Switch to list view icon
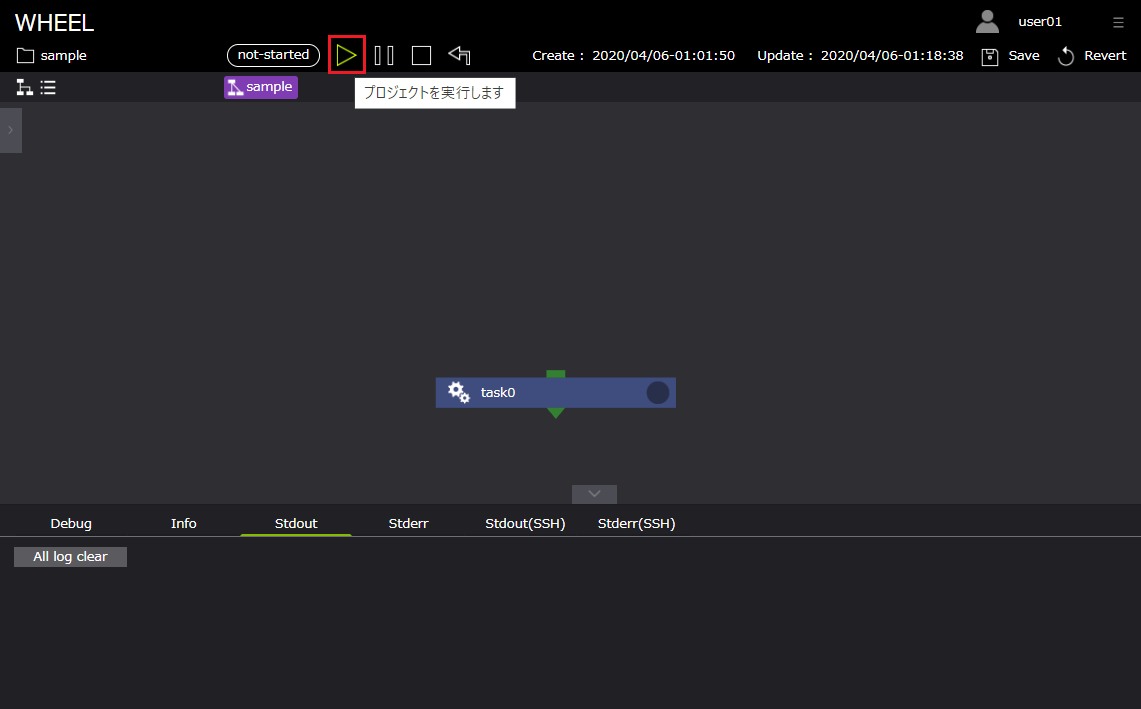Image resolution: width=1141 pixels, height=709 pixels. 48,88
